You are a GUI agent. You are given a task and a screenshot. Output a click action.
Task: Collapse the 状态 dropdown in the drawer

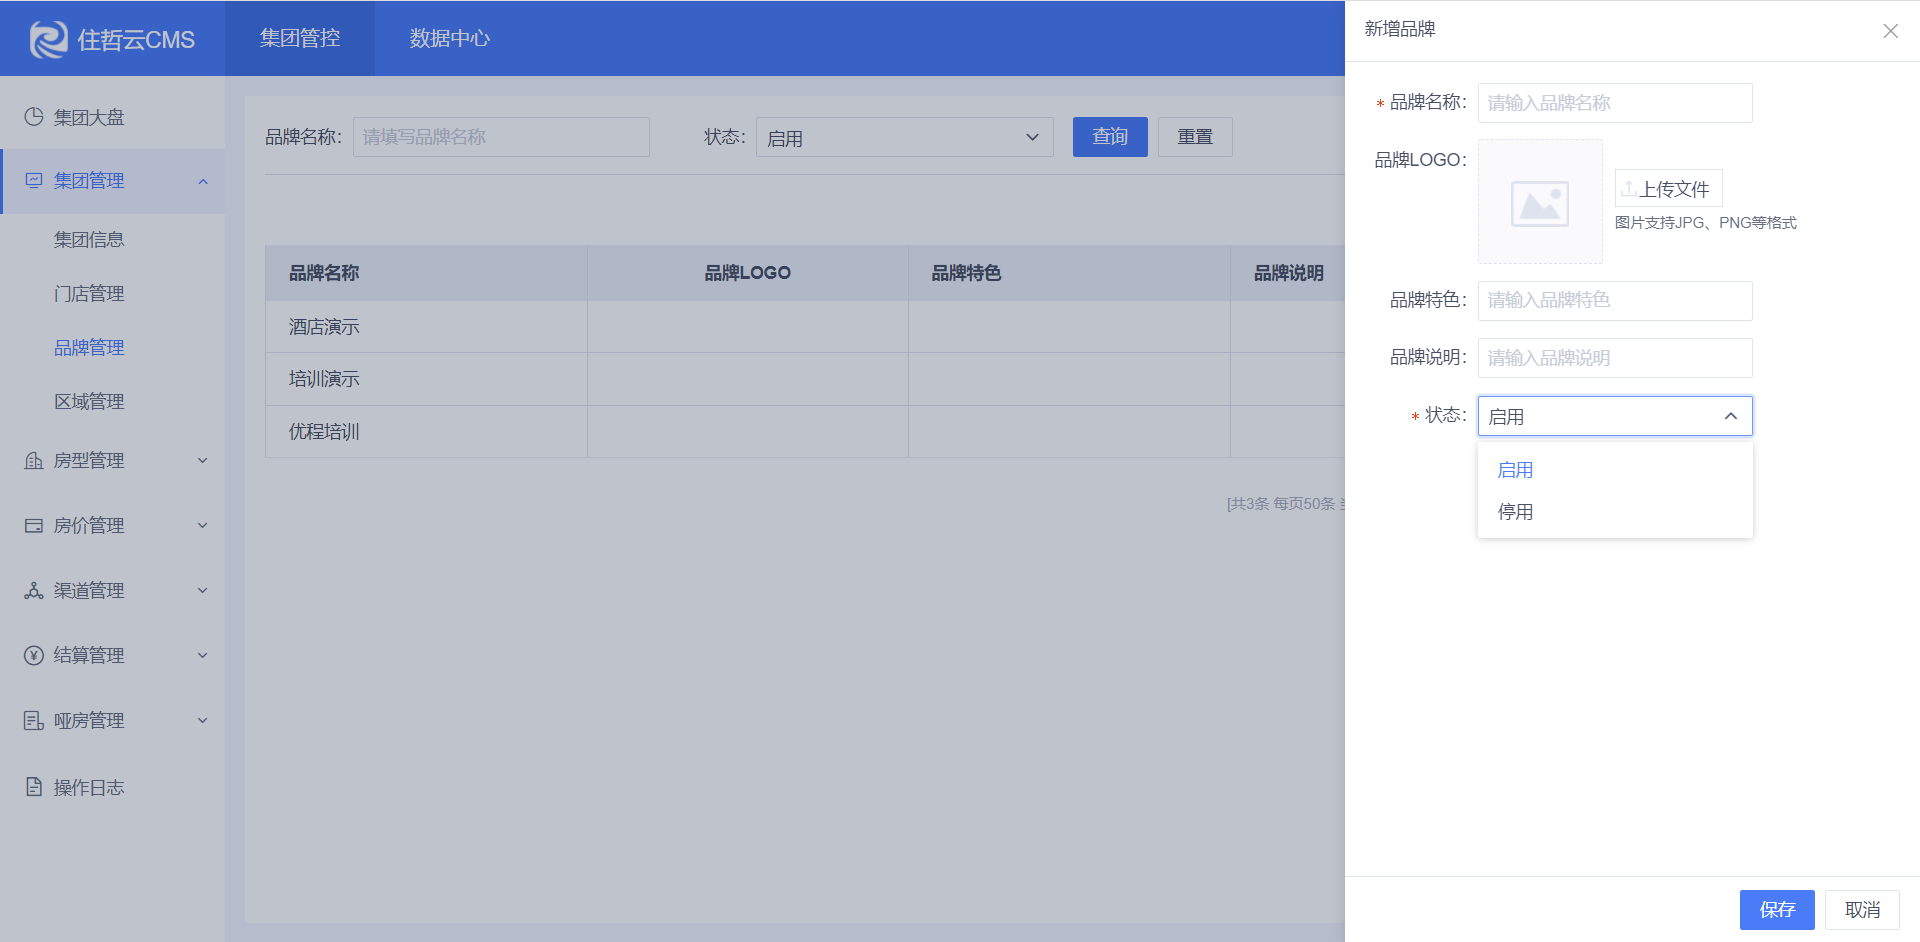(x=1731, y=416)
